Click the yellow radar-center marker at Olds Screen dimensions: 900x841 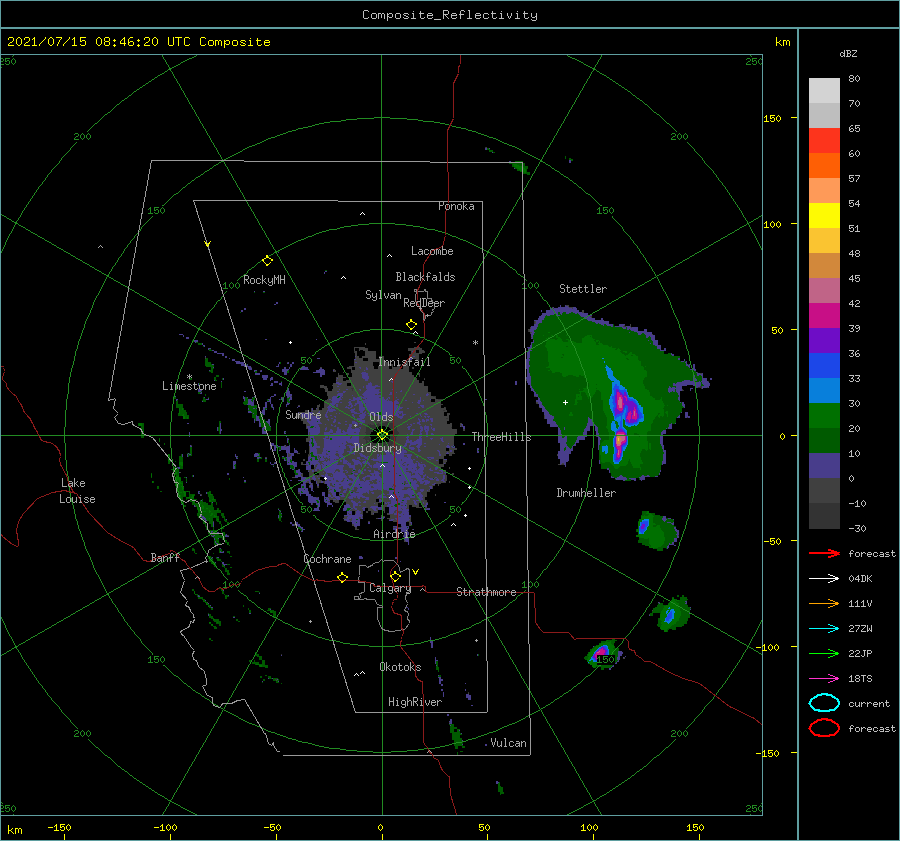(382, 435)
